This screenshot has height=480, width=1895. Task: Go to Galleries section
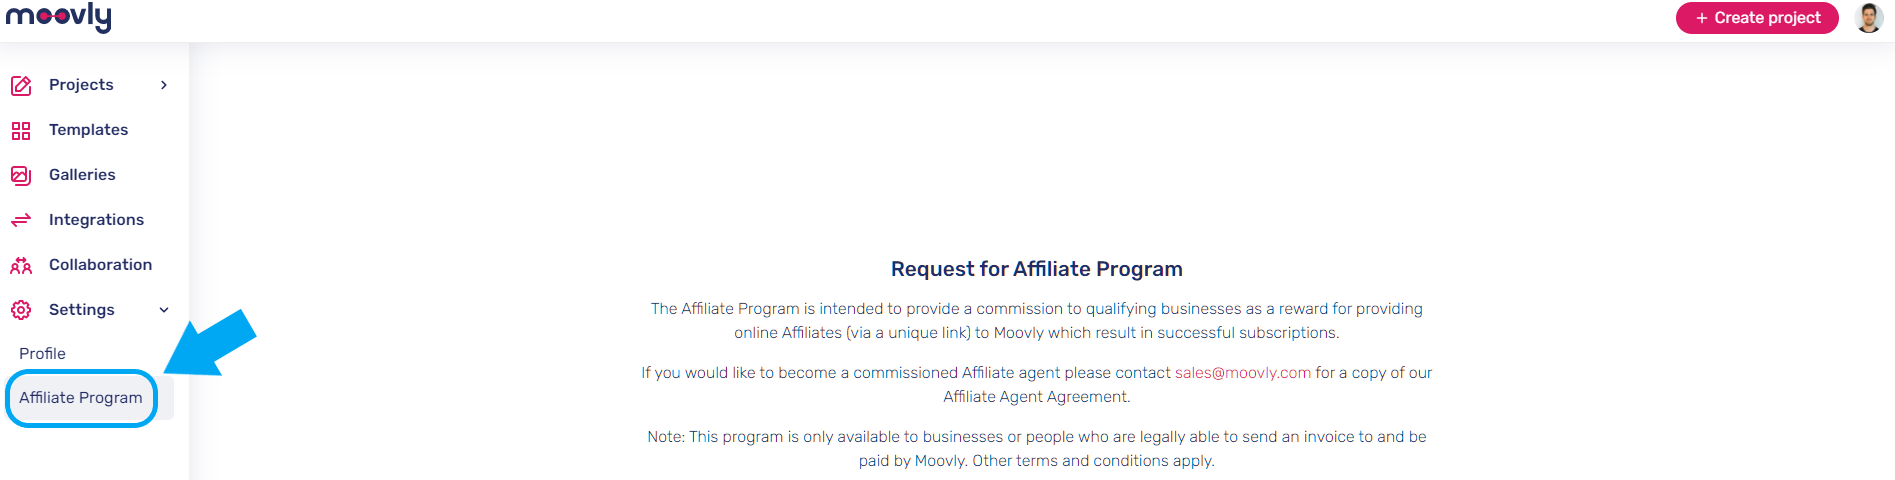pyautogui.click(x=82, y=175)
